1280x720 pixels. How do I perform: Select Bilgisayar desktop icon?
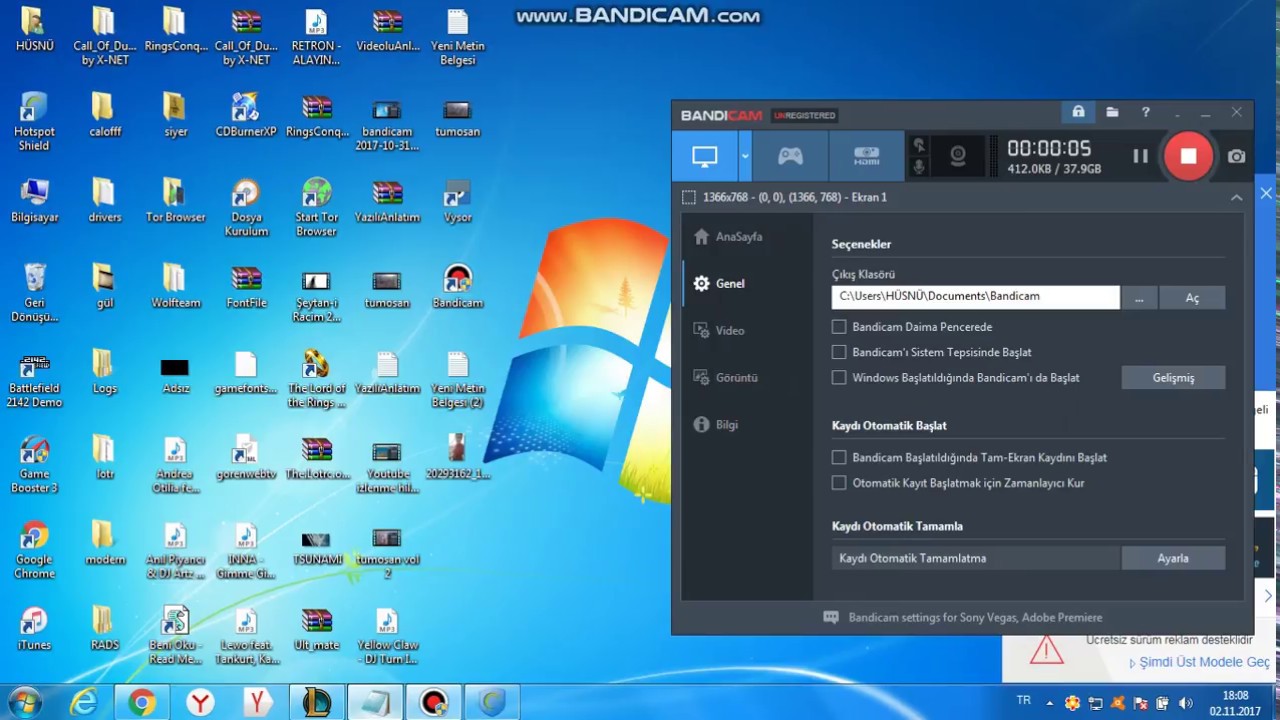click(x=34, y=200)
